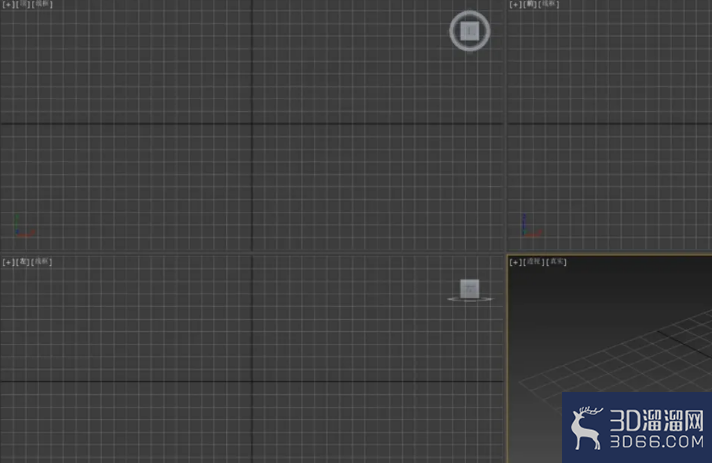
Task: Open the Left (左) view label menu
Action: [23, 262]
